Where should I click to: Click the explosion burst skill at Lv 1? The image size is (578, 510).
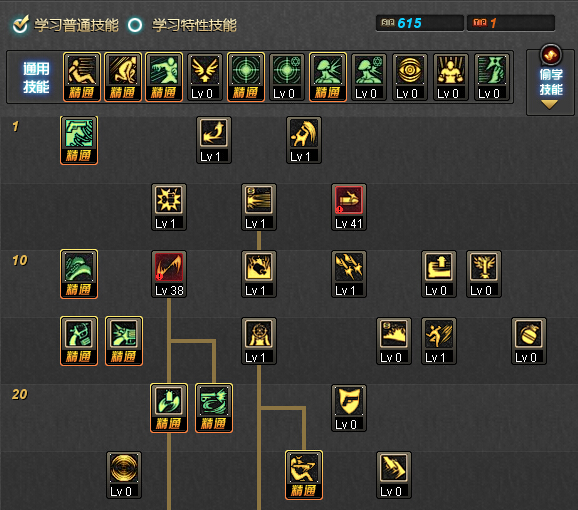(x=169, y=207)
